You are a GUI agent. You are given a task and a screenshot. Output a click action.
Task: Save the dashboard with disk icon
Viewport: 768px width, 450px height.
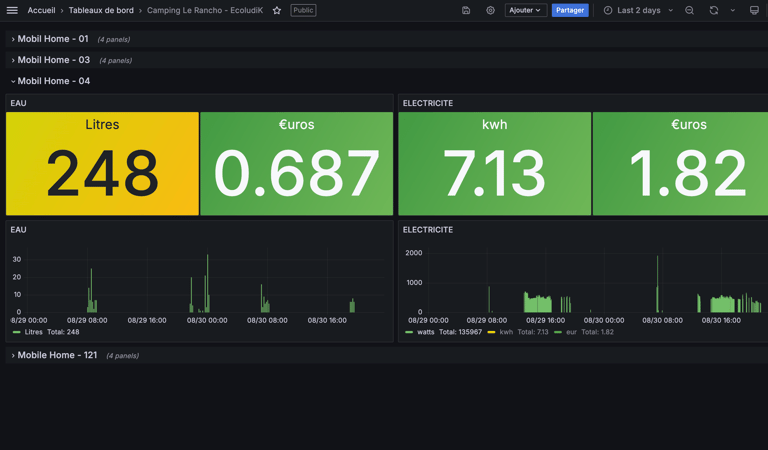[466, 10]
